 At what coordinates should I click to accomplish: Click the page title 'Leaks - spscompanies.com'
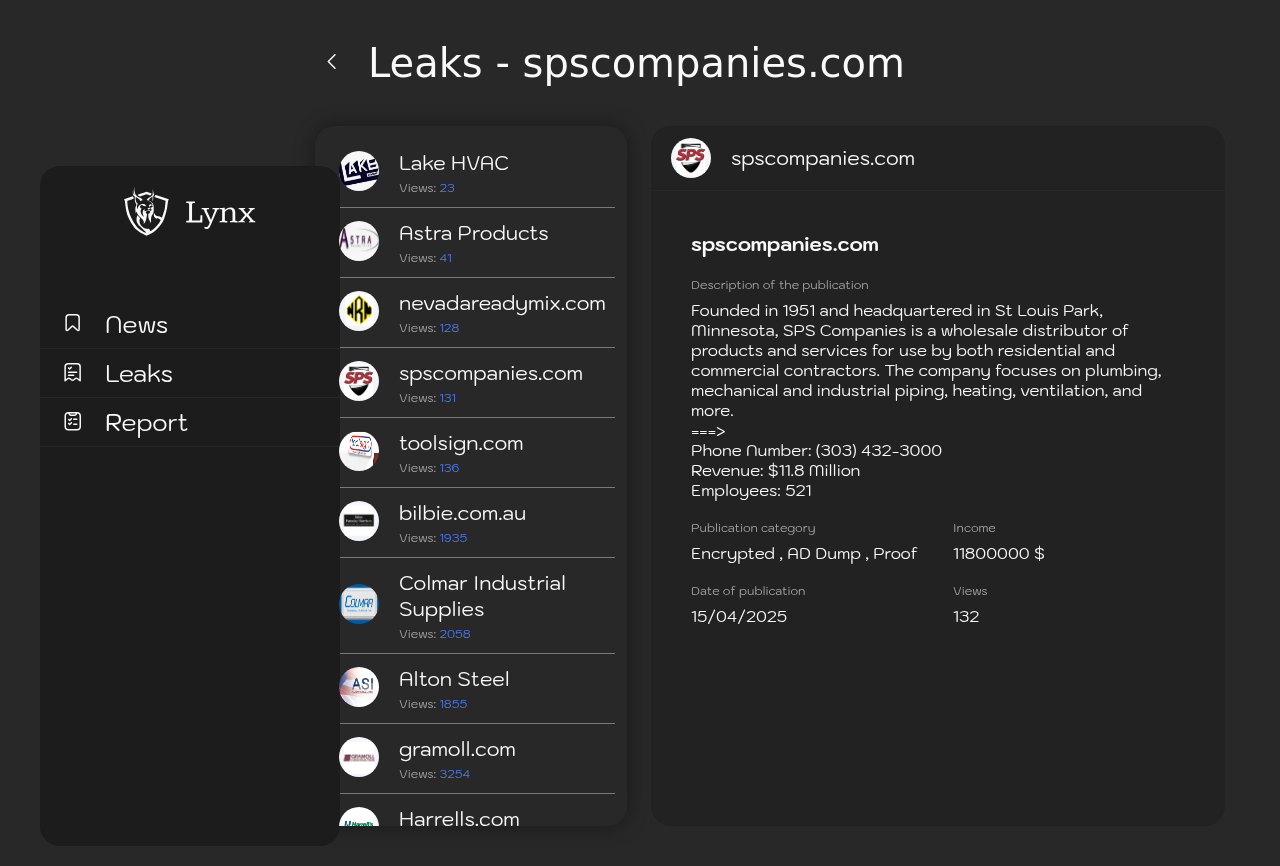[x=636, y=63]
